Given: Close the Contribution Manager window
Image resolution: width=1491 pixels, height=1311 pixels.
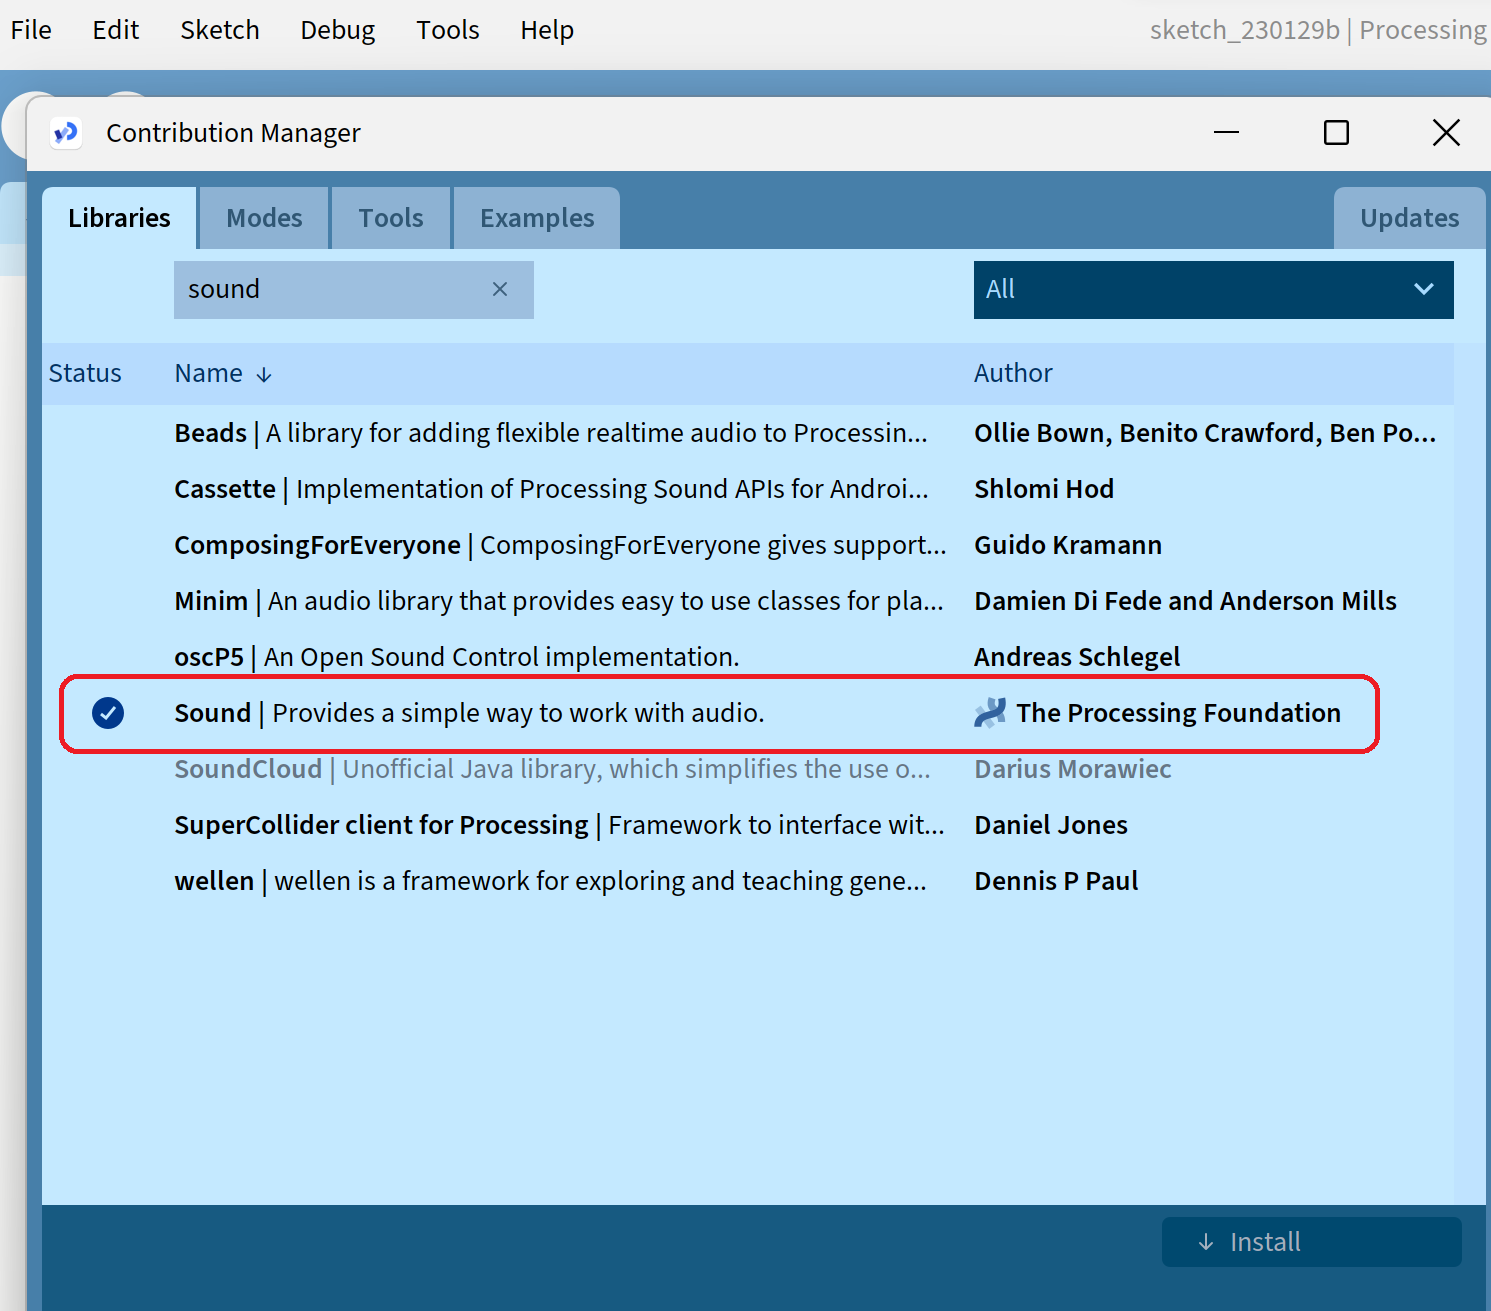Looking at the screenshot, I should [x=1446, y=133].
